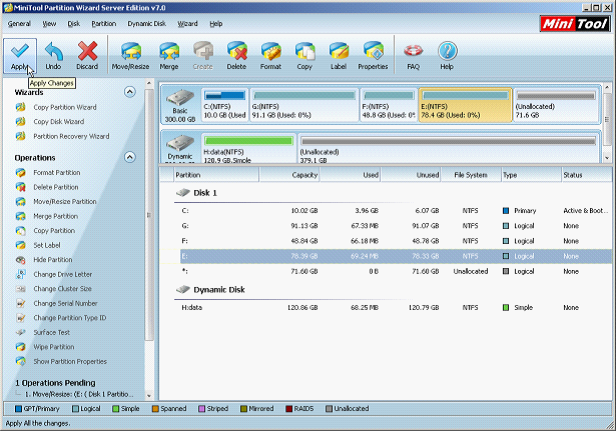Discard all pending changes
The width and height of the screenshot is (616, 431).
tap(87, 55)
